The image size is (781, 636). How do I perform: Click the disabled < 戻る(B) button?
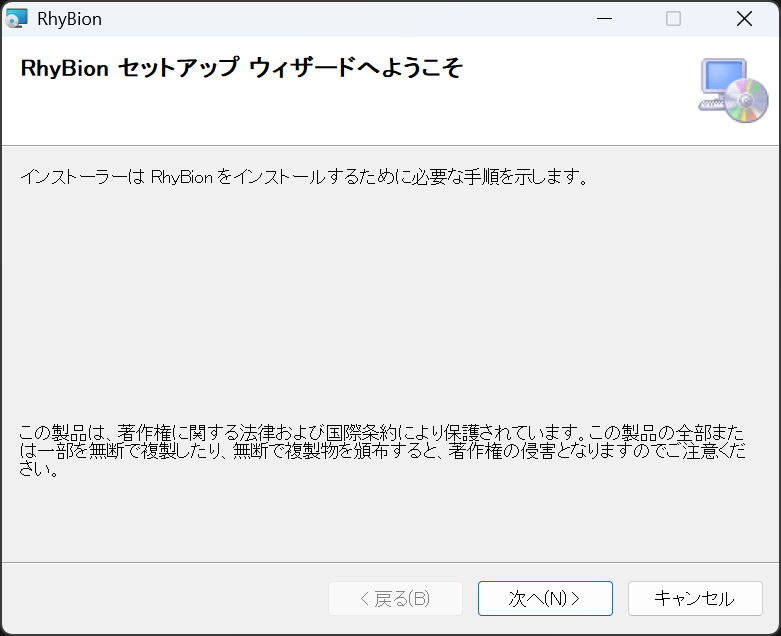point(395,598)
